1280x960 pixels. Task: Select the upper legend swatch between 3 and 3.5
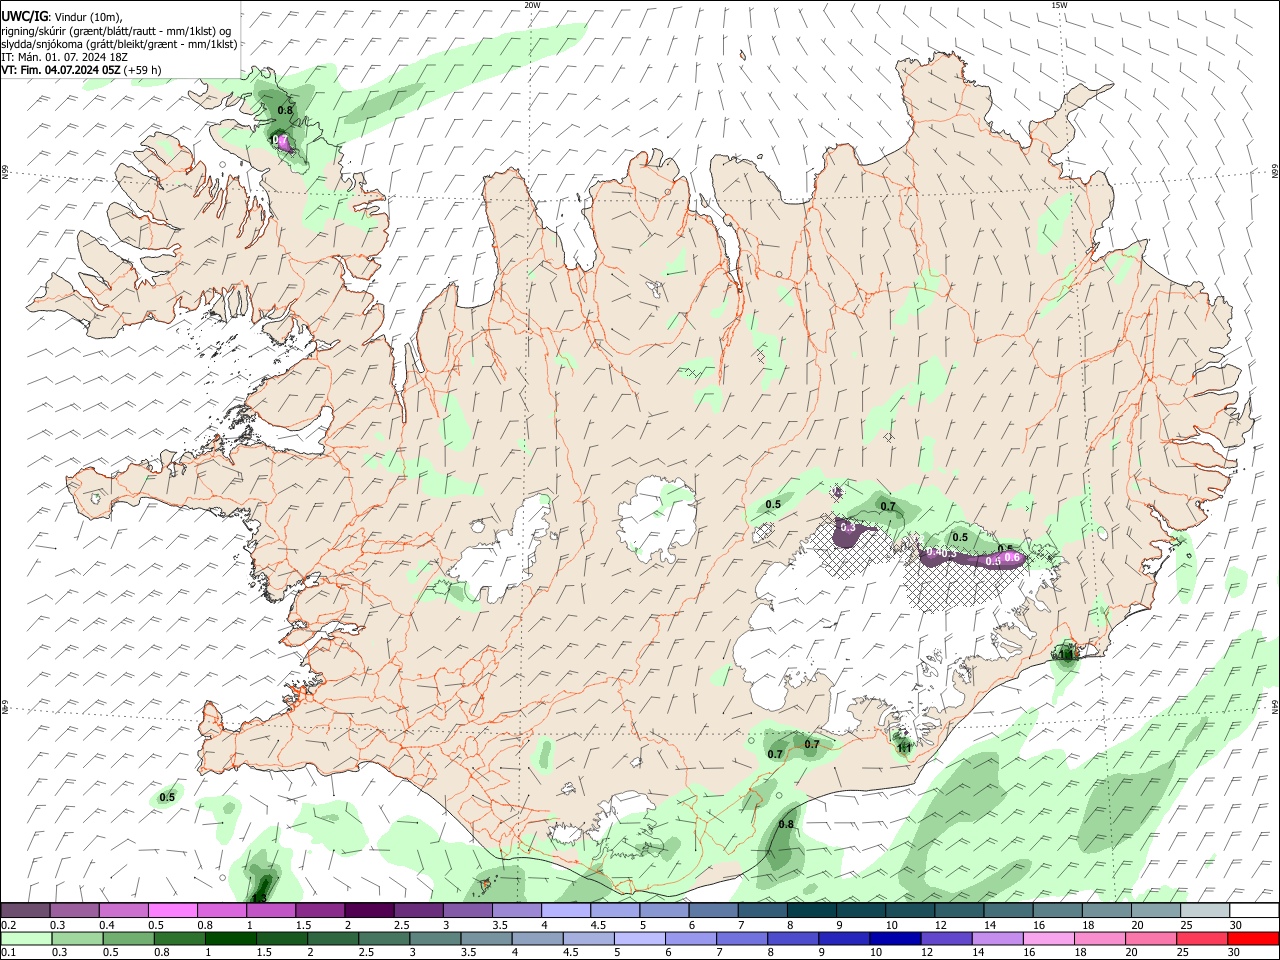(468, 911)
